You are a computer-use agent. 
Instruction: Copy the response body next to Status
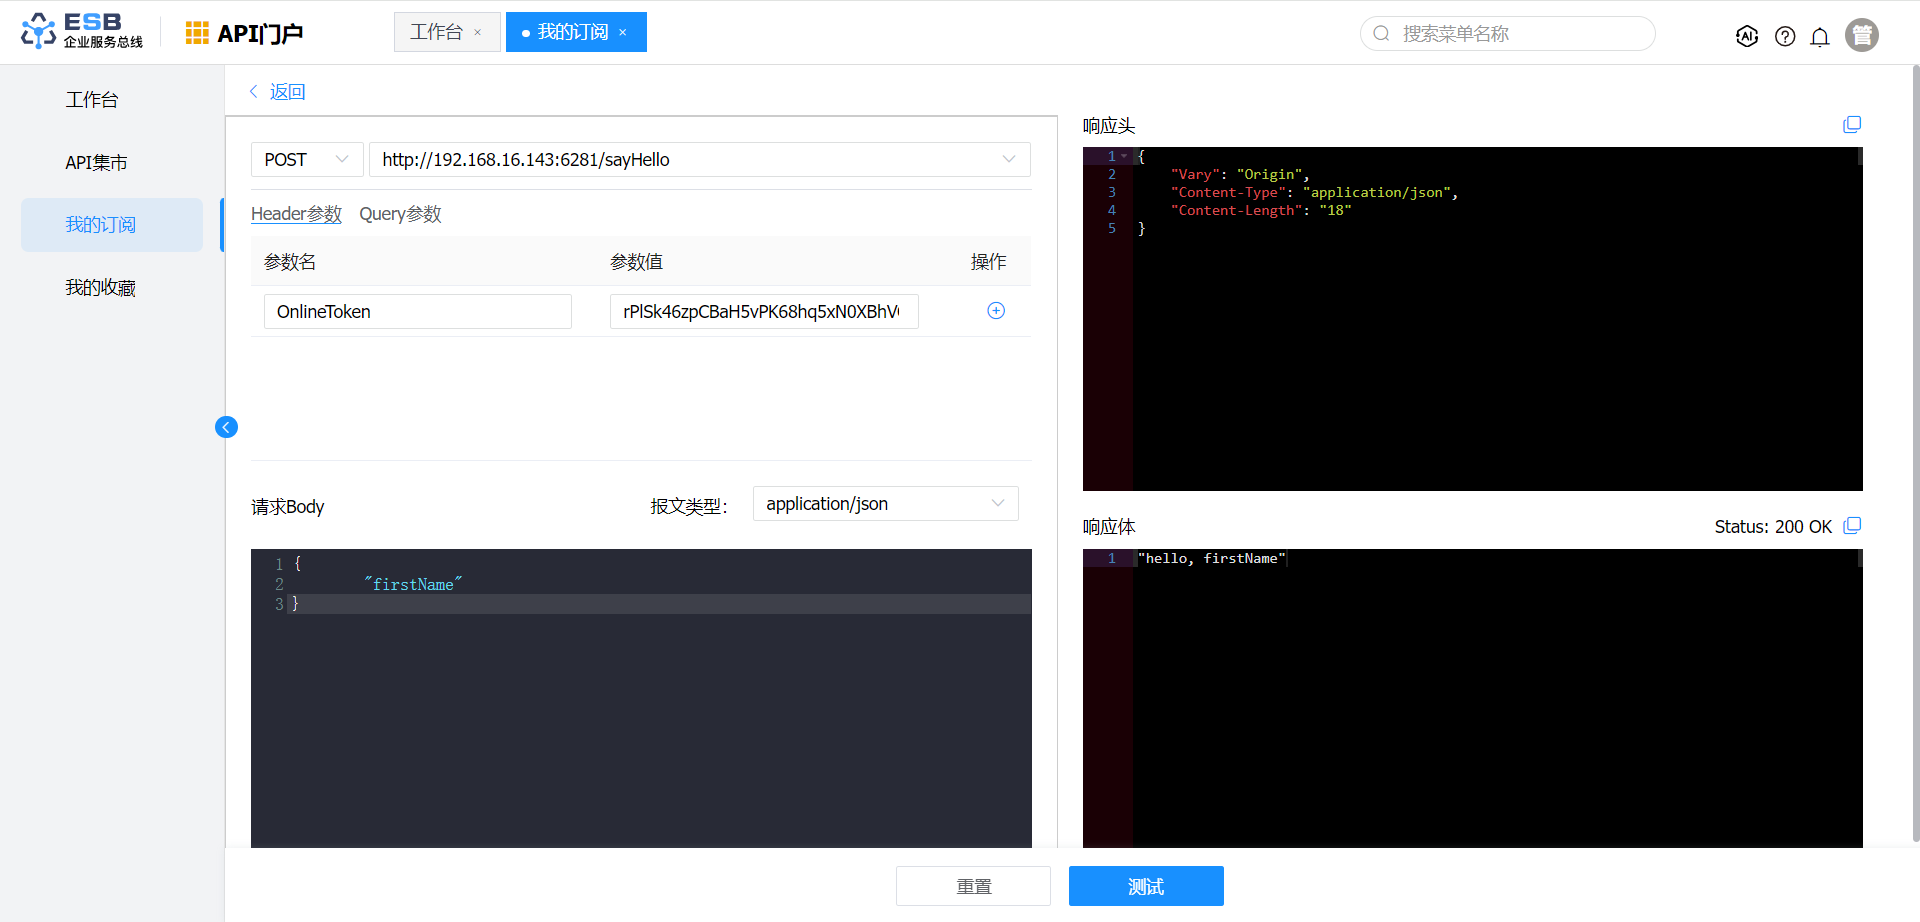click(x=1852, y=526)
